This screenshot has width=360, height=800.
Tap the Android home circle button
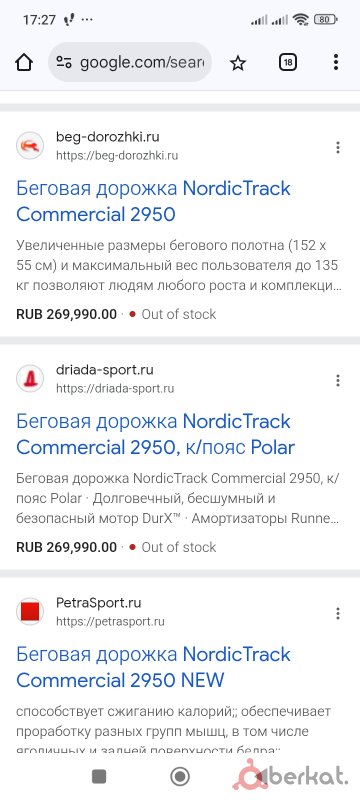point(179,777)
